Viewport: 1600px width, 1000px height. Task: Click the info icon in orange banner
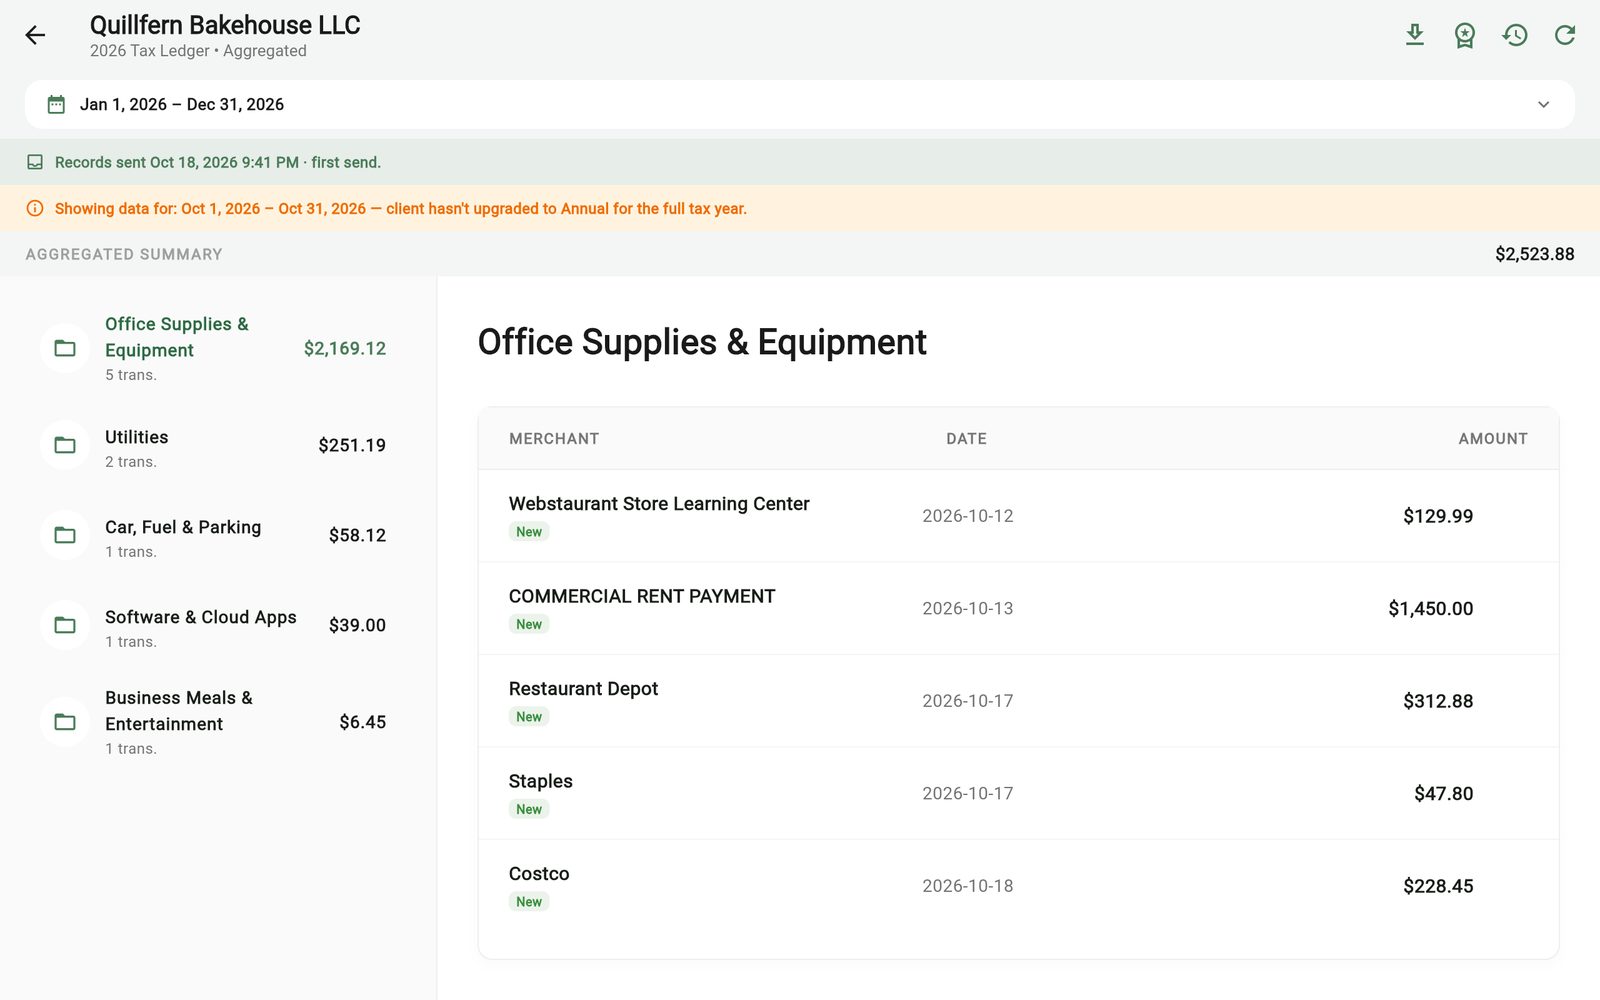[x=35, y=208]
